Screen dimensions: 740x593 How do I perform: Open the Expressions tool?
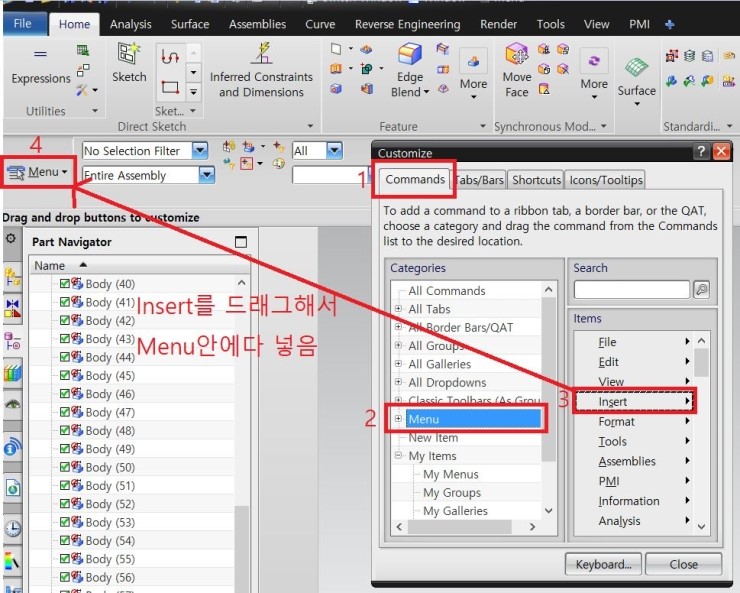click(x=41, y=66)
